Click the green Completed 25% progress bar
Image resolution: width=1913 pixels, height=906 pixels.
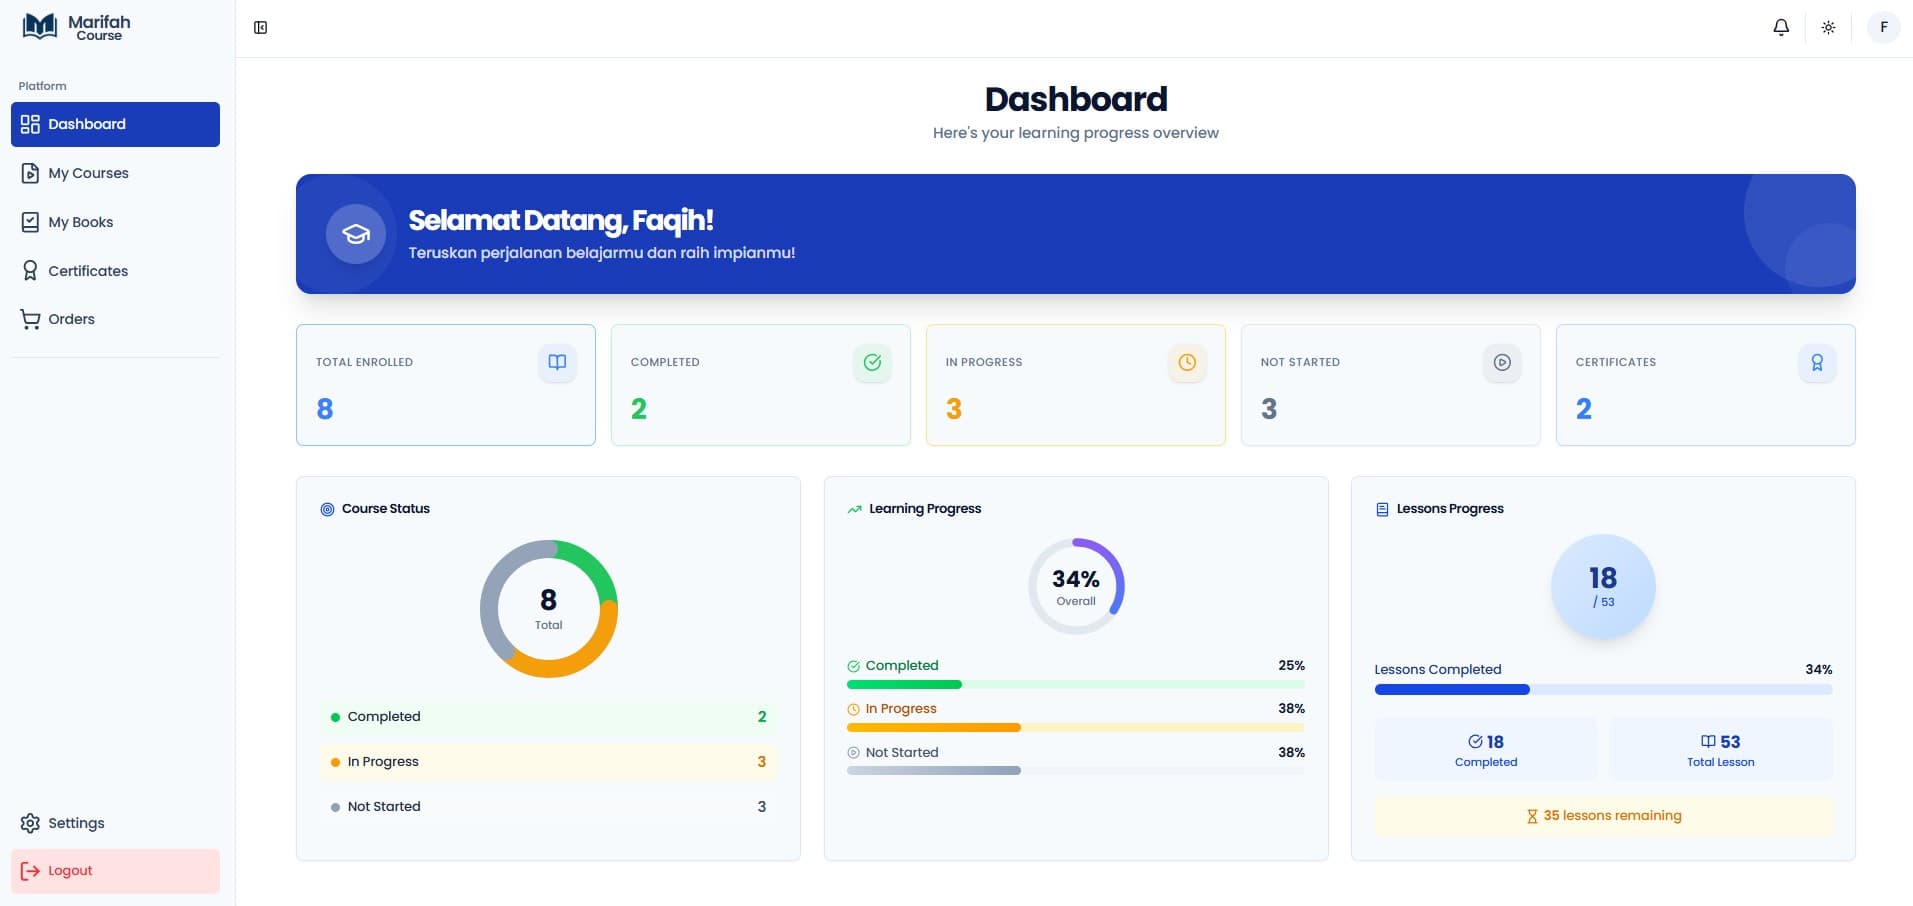tap(1076, 685)
